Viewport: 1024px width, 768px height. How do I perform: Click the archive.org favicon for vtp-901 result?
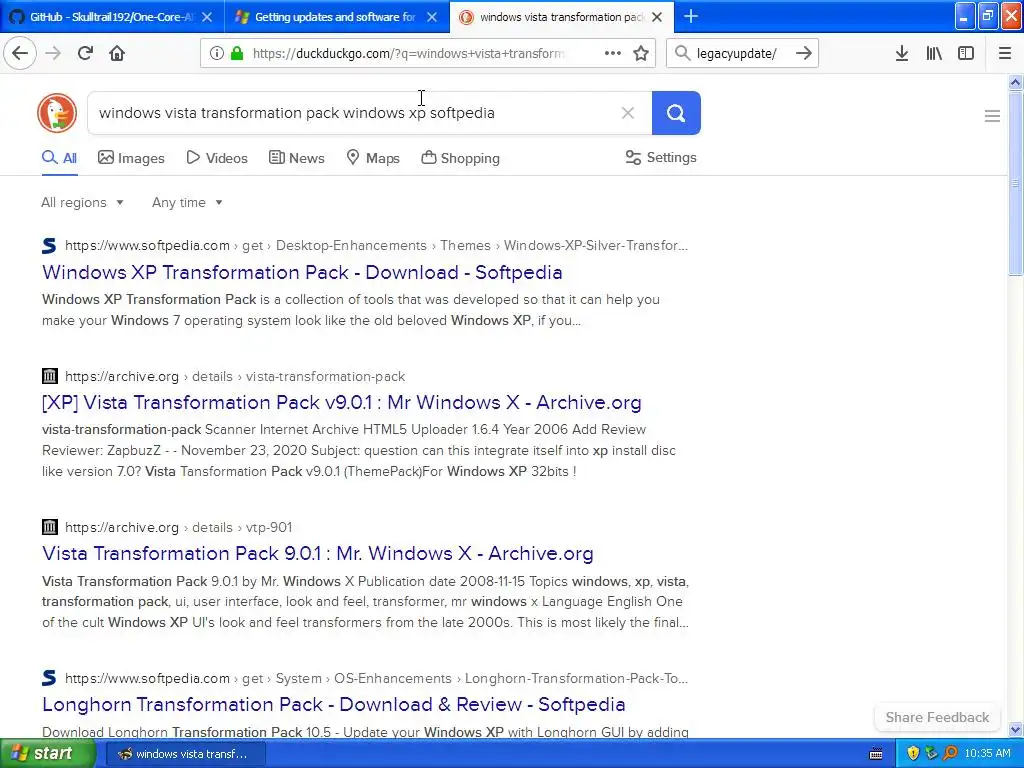(x=50, y=527)
